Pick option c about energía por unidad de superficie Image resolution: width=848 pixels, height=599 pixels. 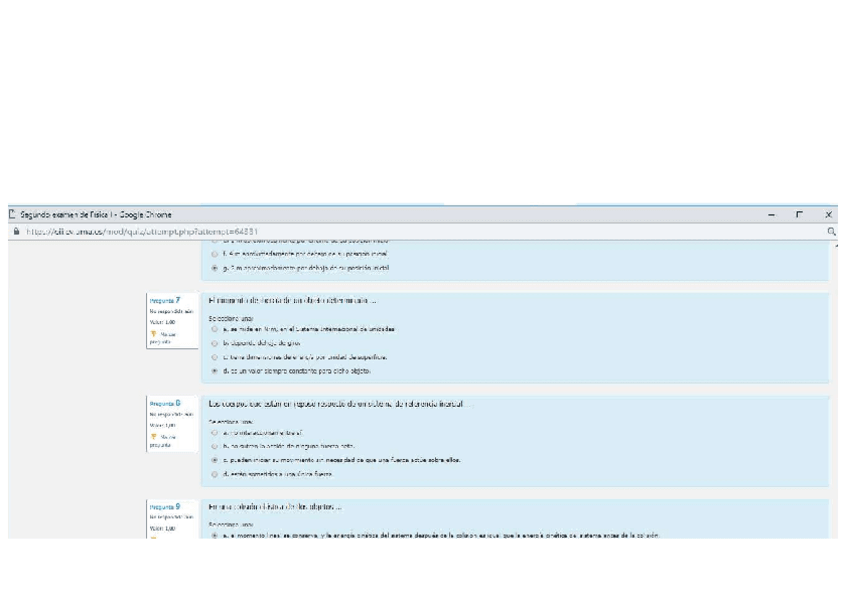click(x=214, y=356)
